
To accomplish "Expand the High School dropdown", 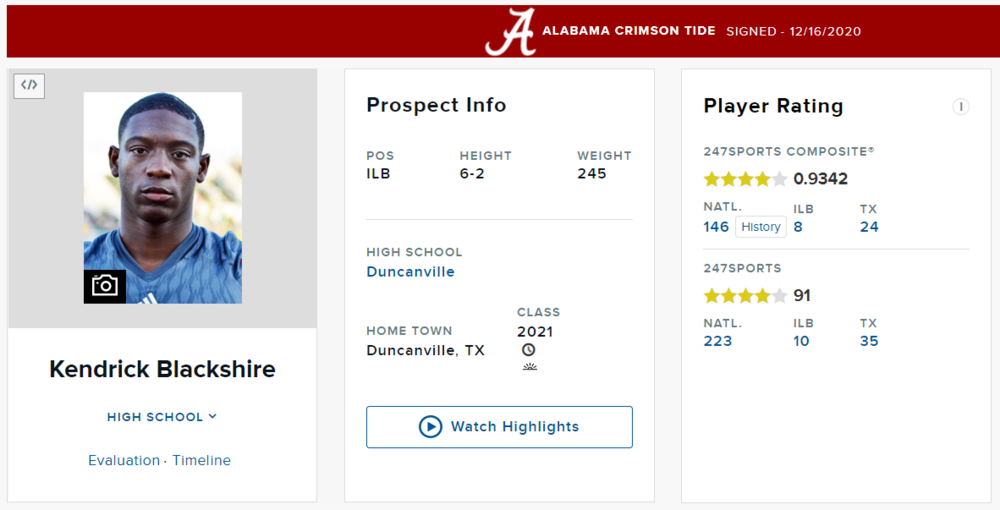I will pyautogui.click(x=162, y=417).
